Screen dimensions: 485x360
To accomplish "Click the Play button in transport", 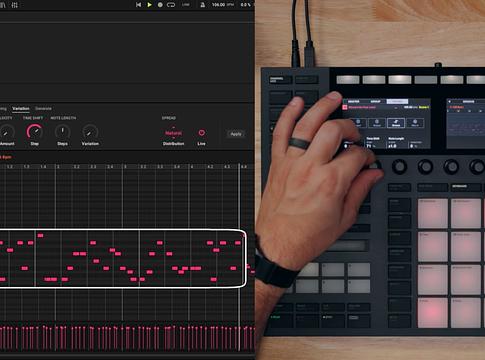I will 149,5.
